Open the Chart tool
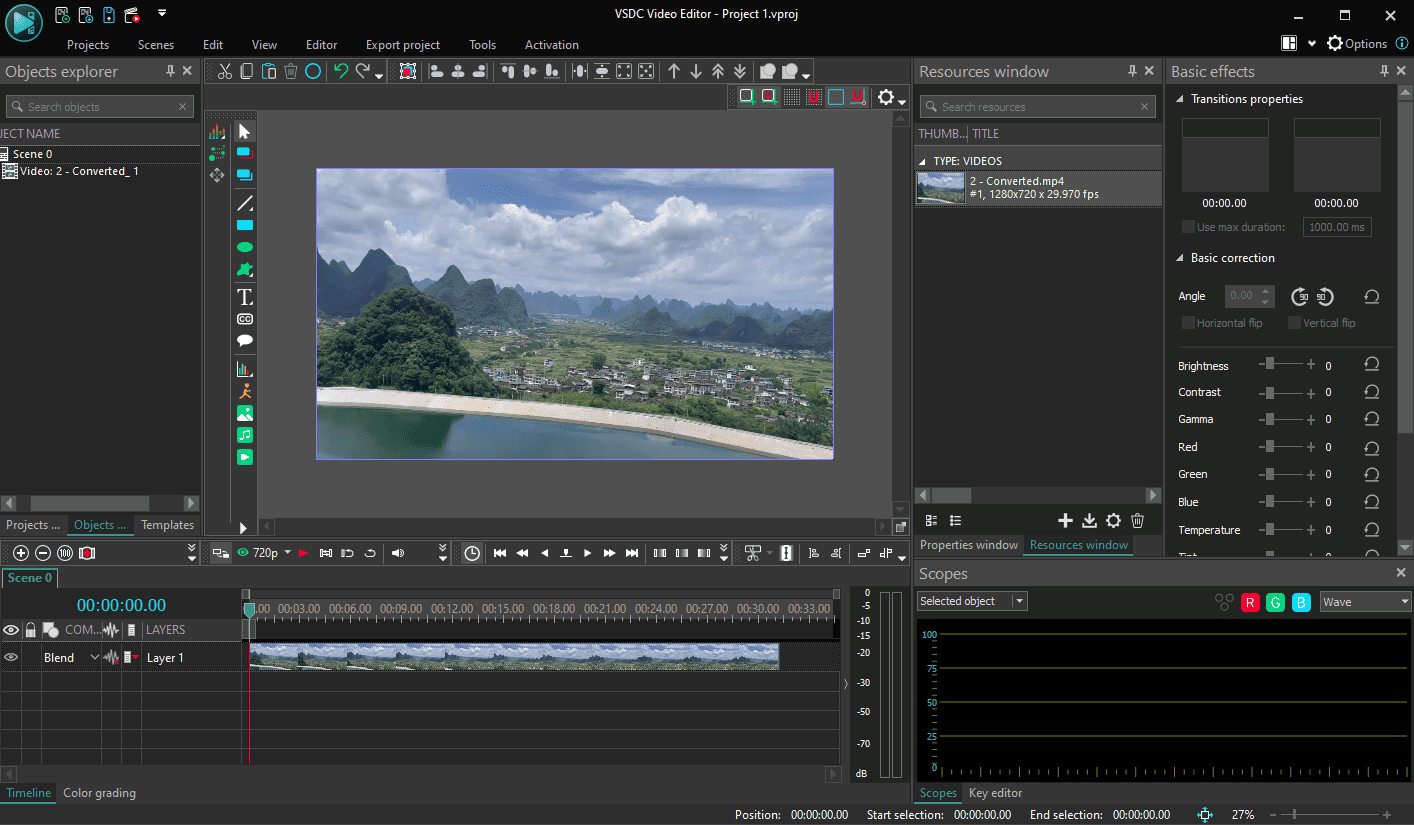This screenshot has width=1414, height=825. [x=244, y=368]
